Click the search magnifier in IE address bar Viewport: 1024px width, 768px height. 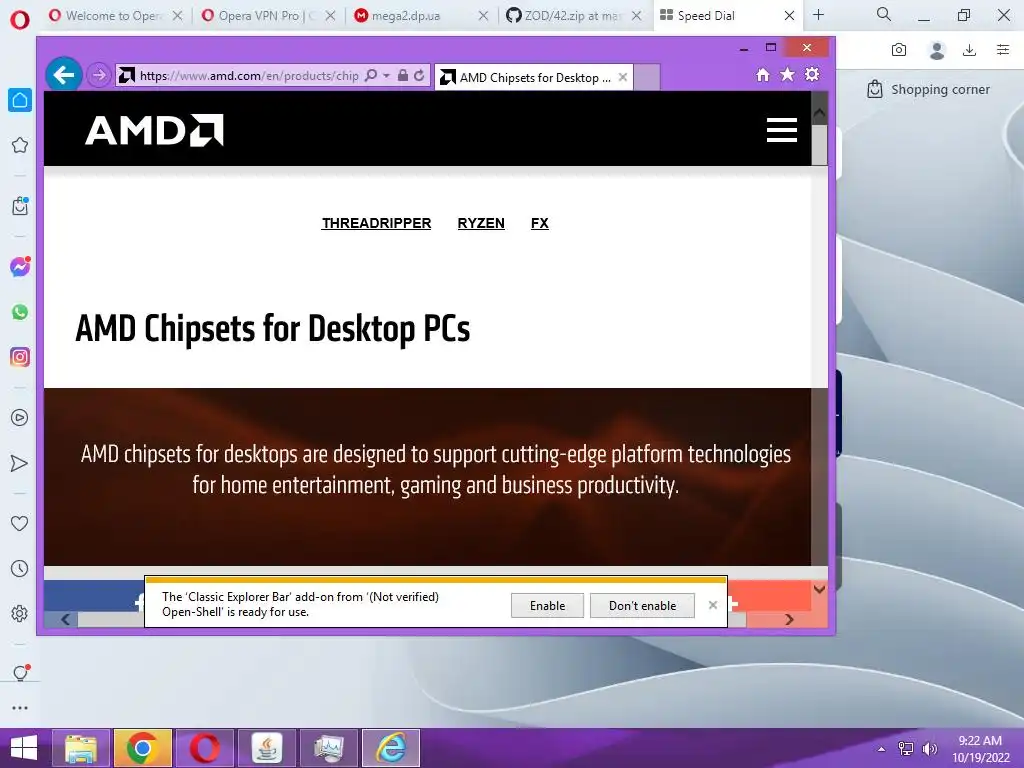pyautogui.click(x=371, y=75)
